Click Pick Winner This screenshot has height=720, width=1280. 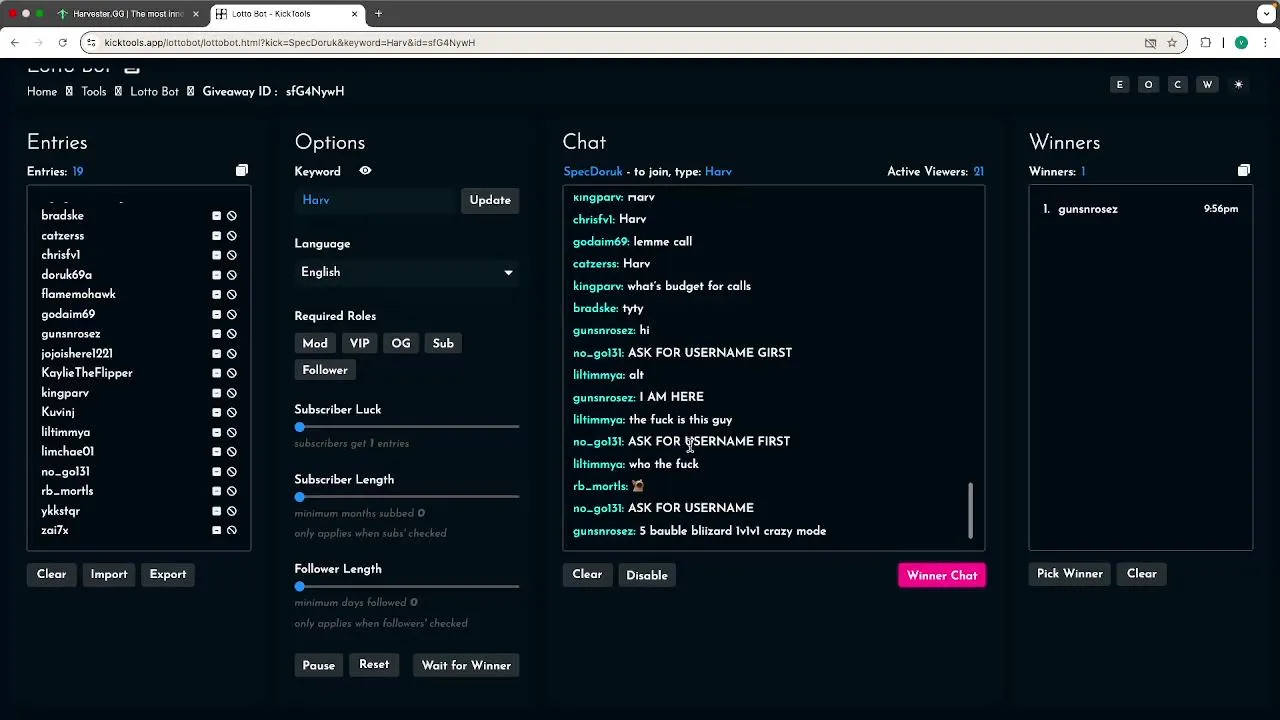(x=1070, y=574)
